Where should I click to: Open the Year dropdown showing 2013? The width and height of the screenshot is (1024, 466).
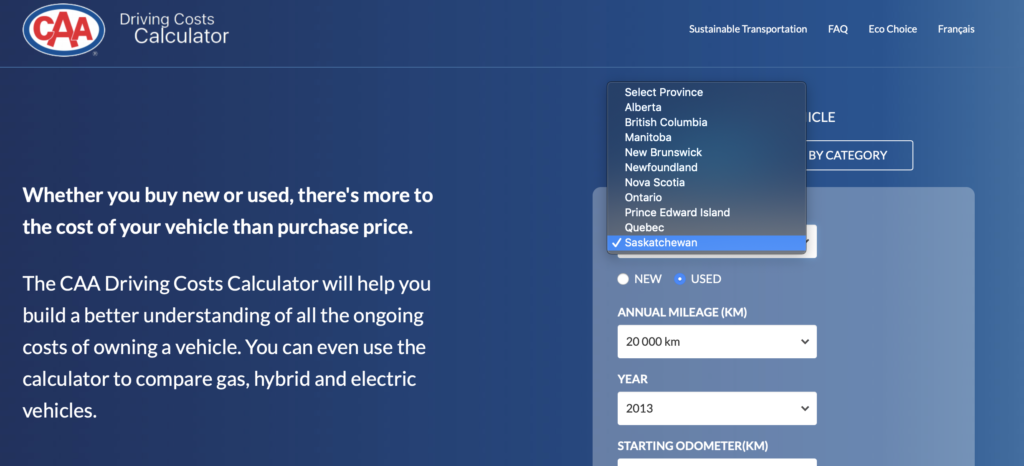click(x=717, y=409)
